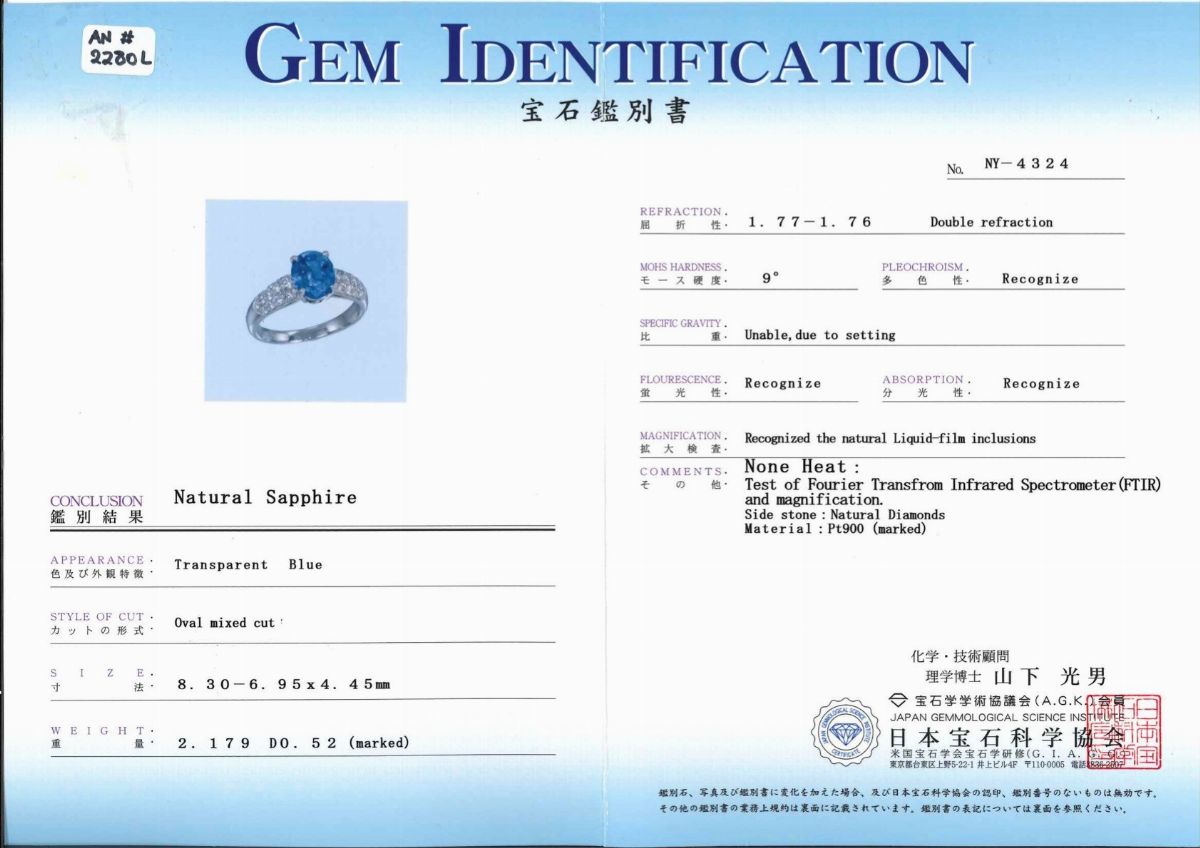The width and height of the screenshot is (1200, 848).
Task: Click the refraction value 1.77-1.76
Action: coord(809,222)
